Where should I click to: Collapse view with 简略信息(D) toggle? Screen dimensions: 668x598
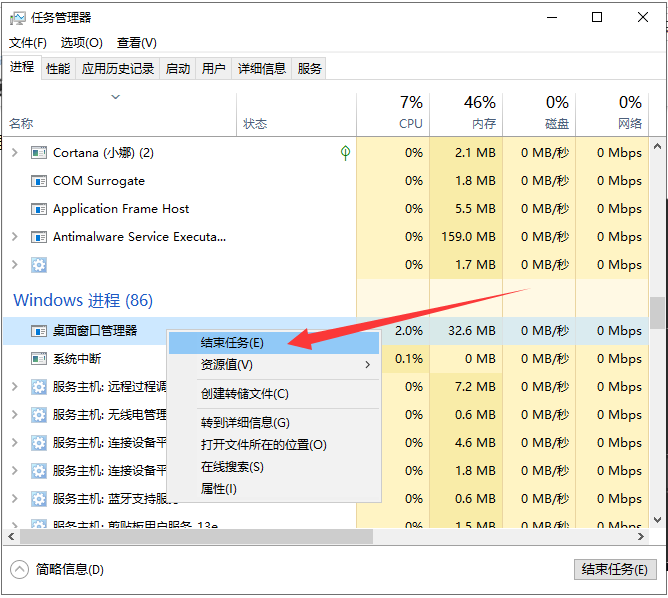pos(20,569)
